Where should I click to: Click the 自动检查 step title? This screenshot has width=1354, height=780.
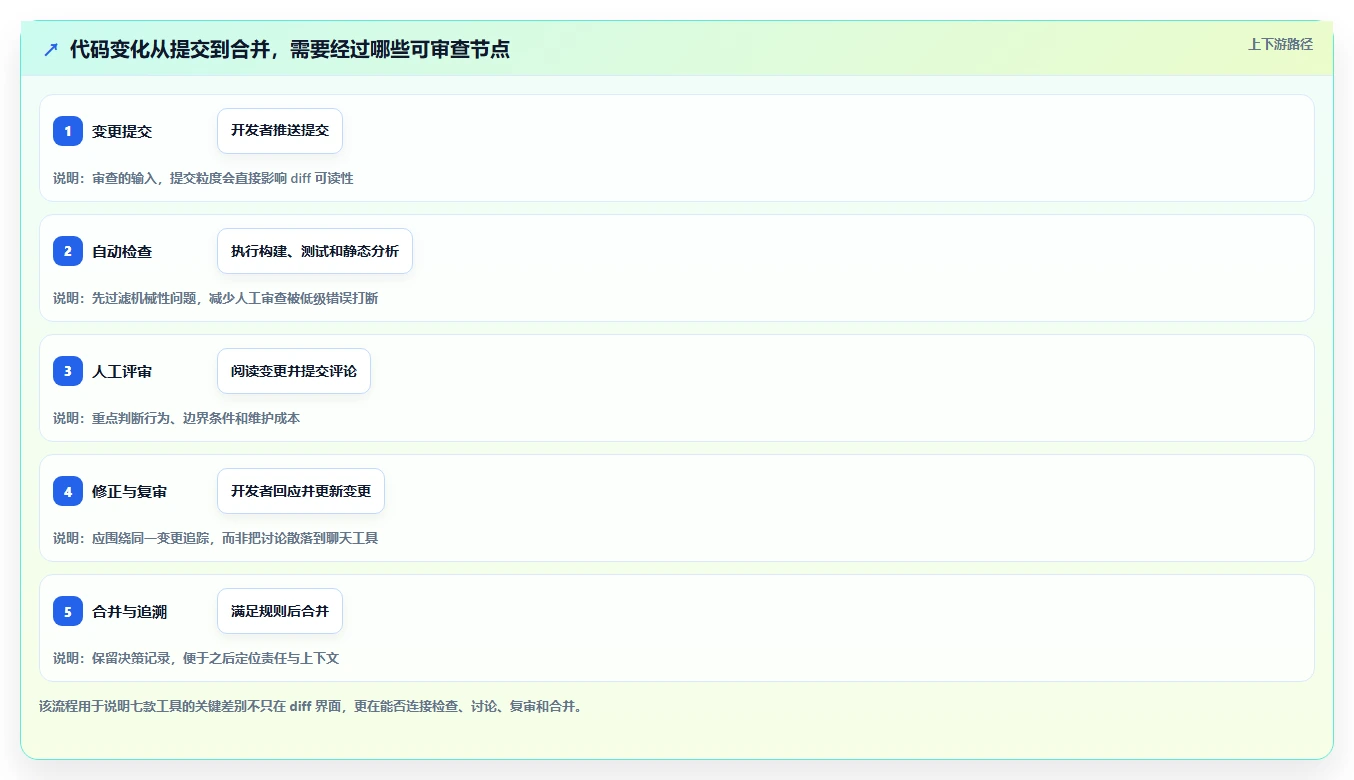pyautogui.click(x=122, y=251)
